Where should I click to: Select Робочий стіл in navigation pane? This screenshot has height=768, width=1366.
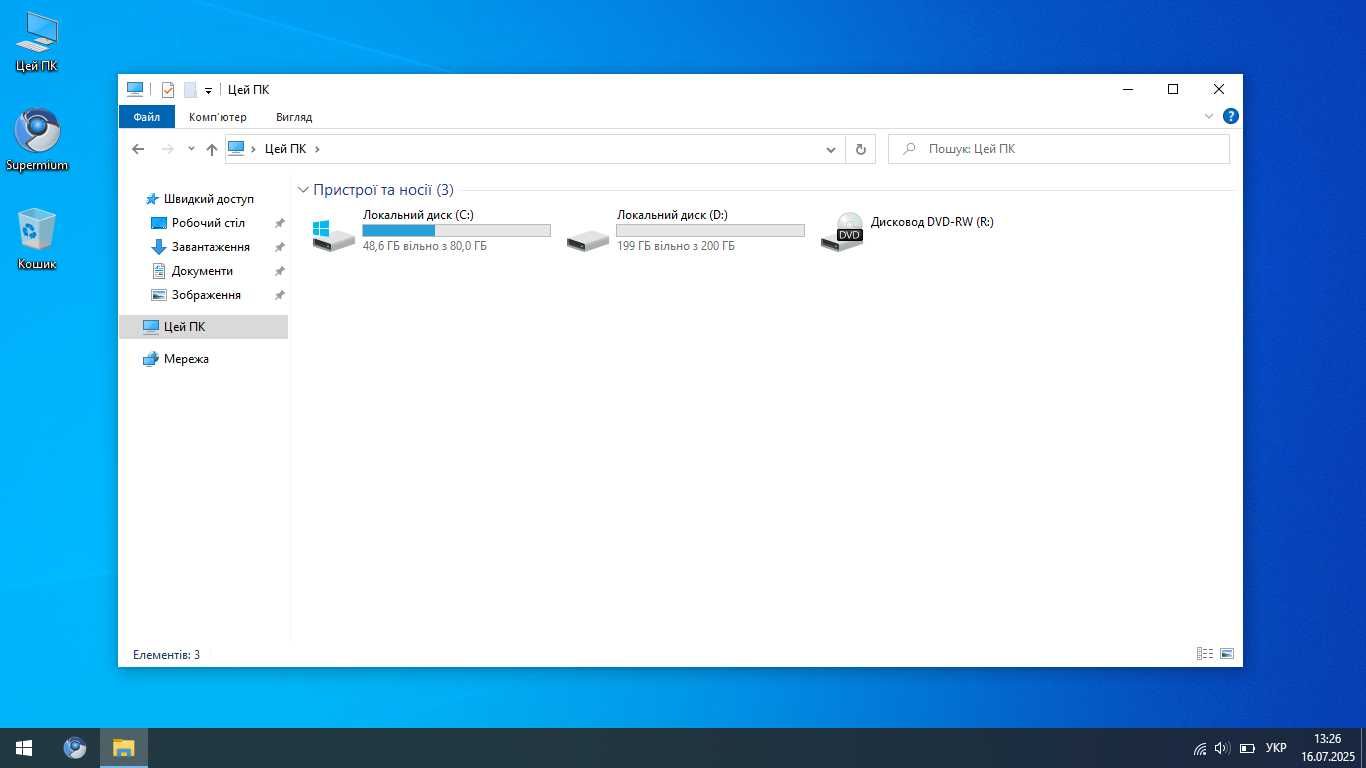point(208,223)
